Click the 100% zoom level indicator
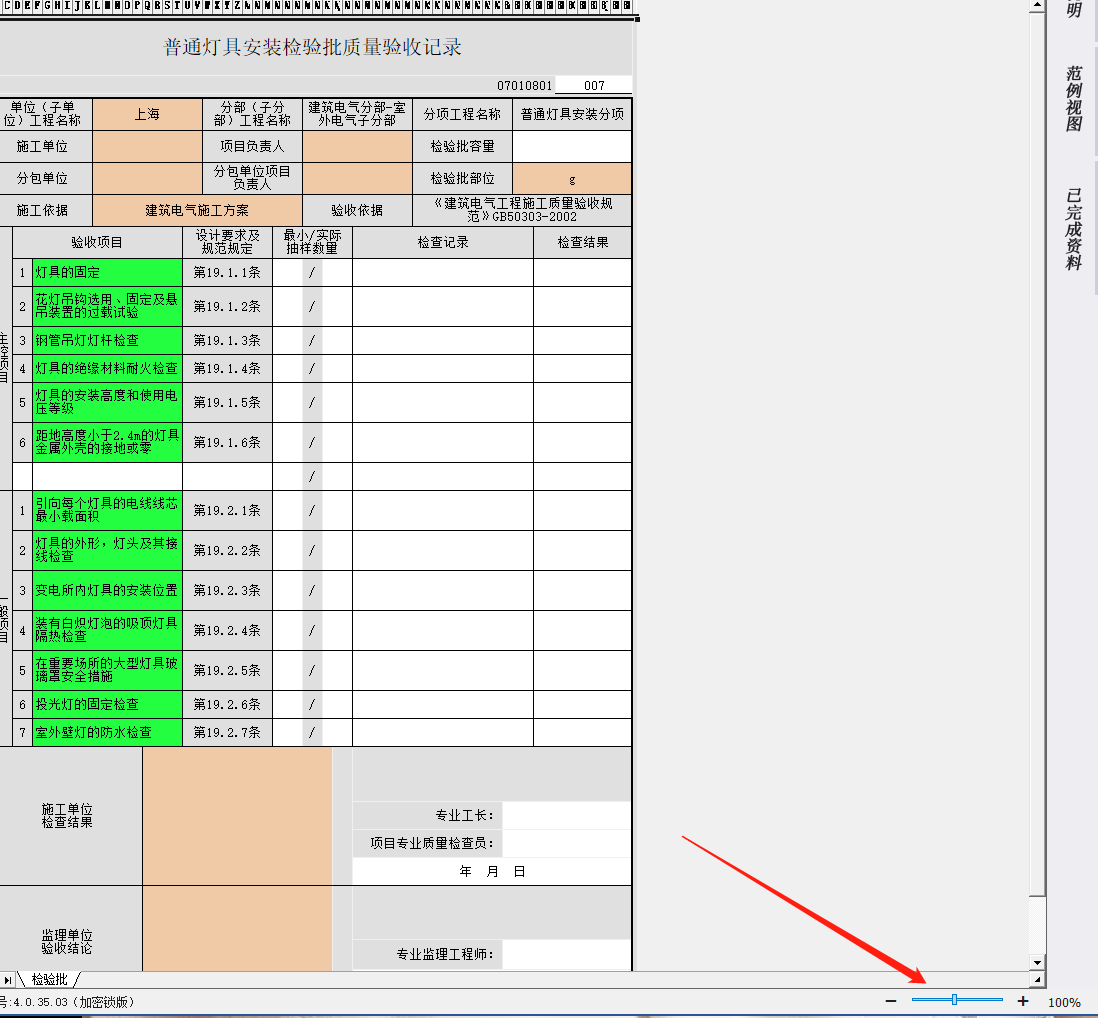 pyautogui.click(x=1064, y=1003)
